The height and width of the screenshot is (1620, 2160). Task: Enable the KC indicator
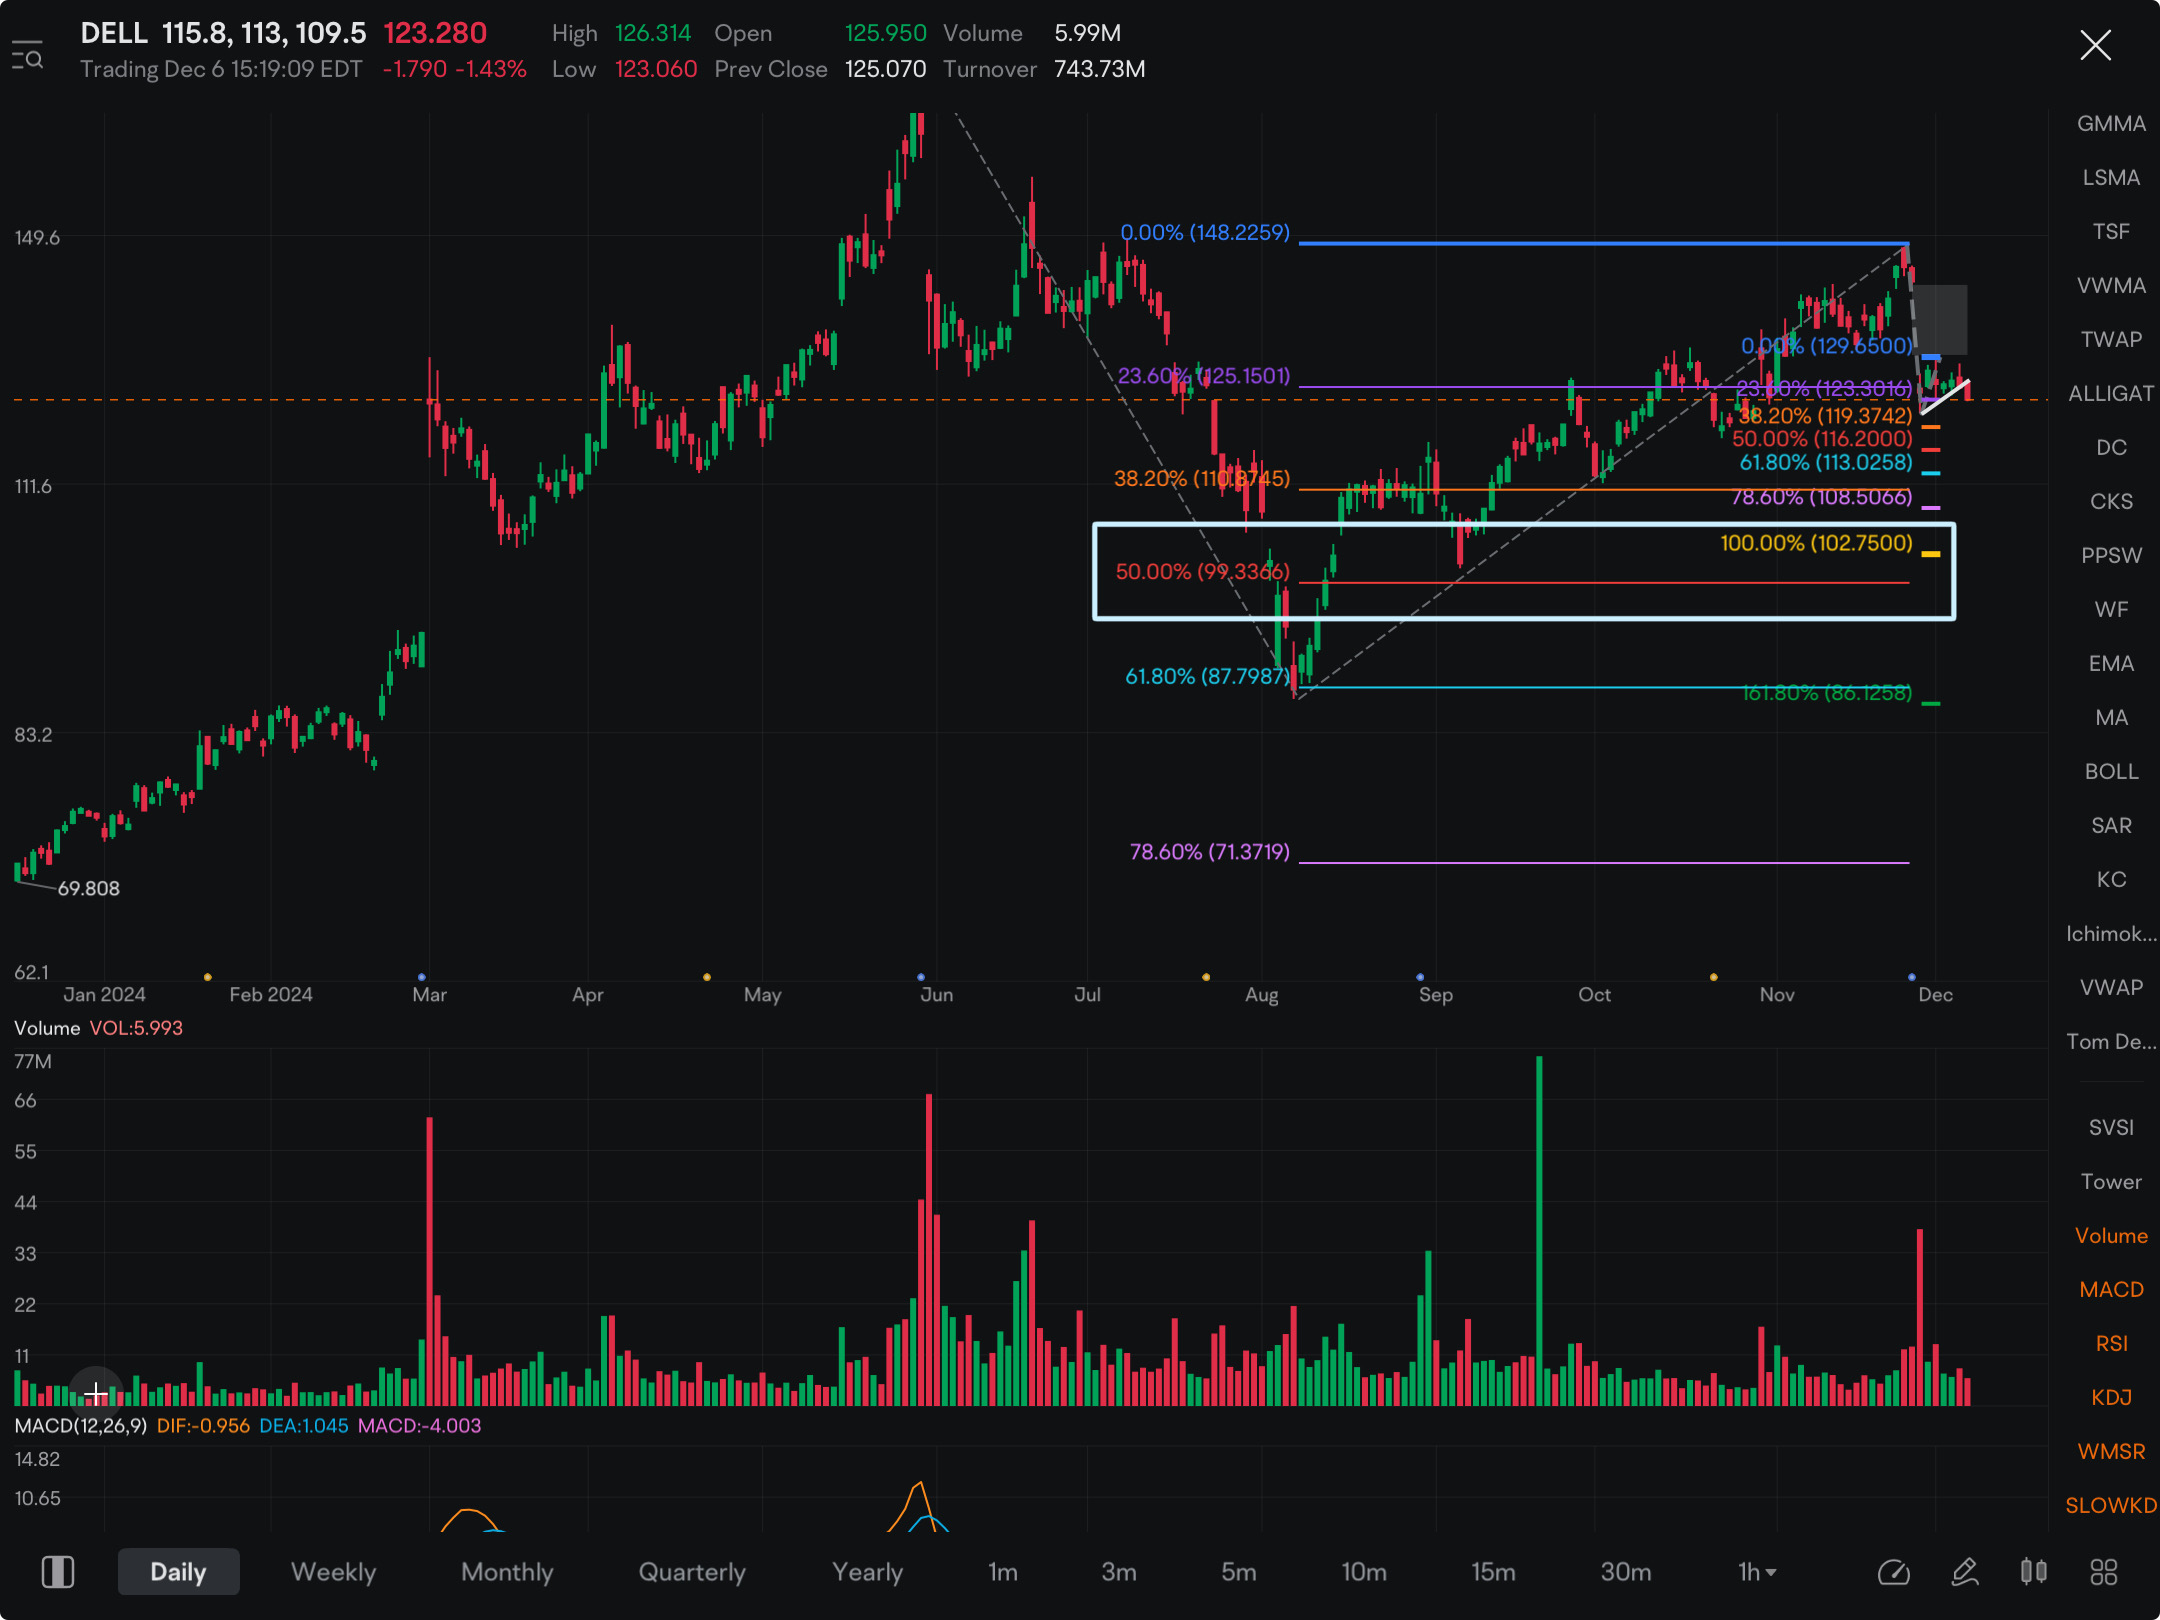(2111, 880)
